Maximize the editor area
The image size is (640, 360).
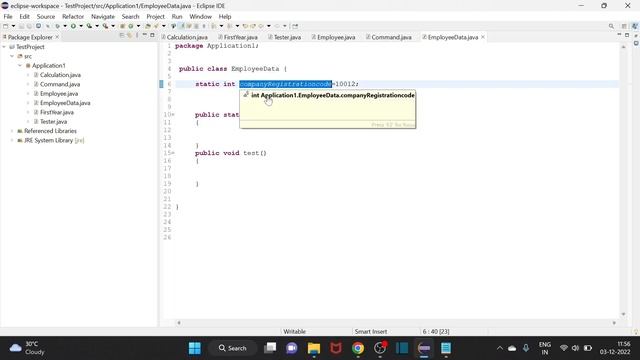627,36
